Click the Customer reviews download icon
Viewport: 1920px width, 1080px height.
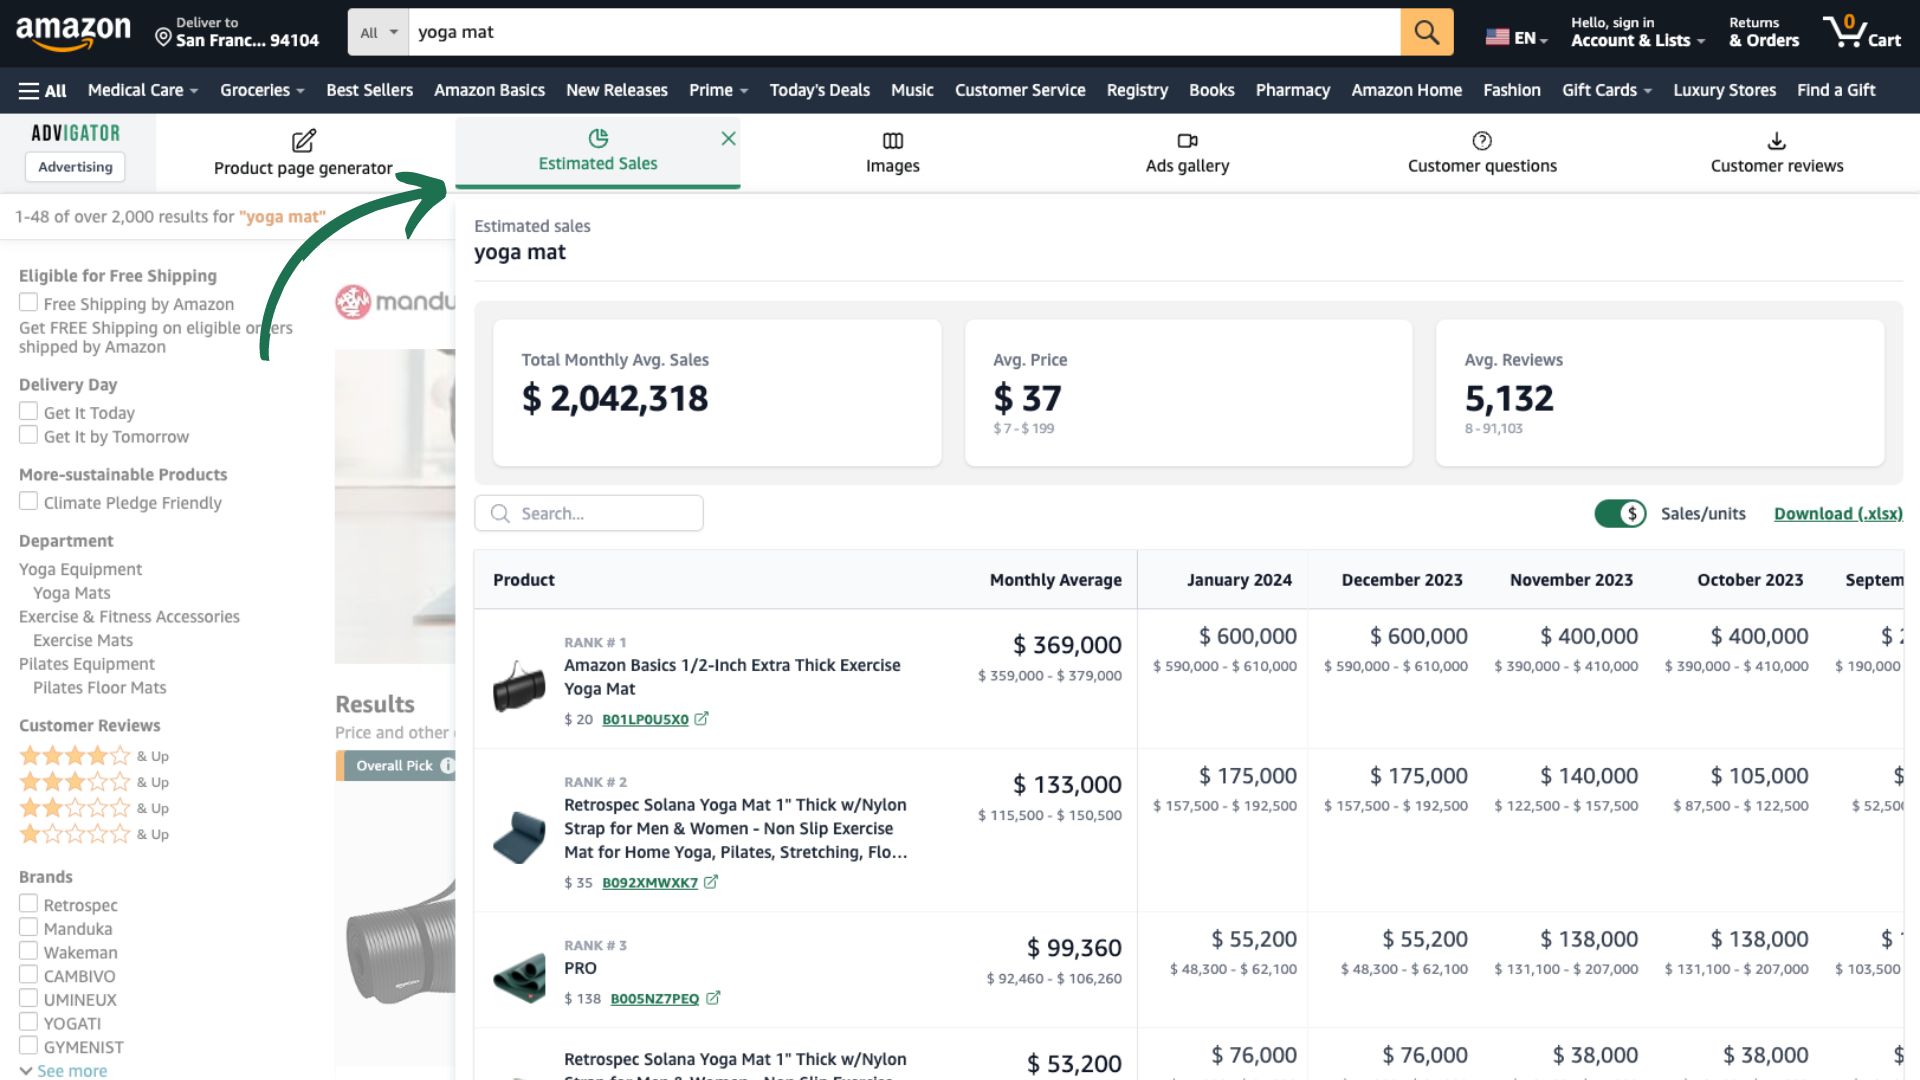tap(1777, 141)
